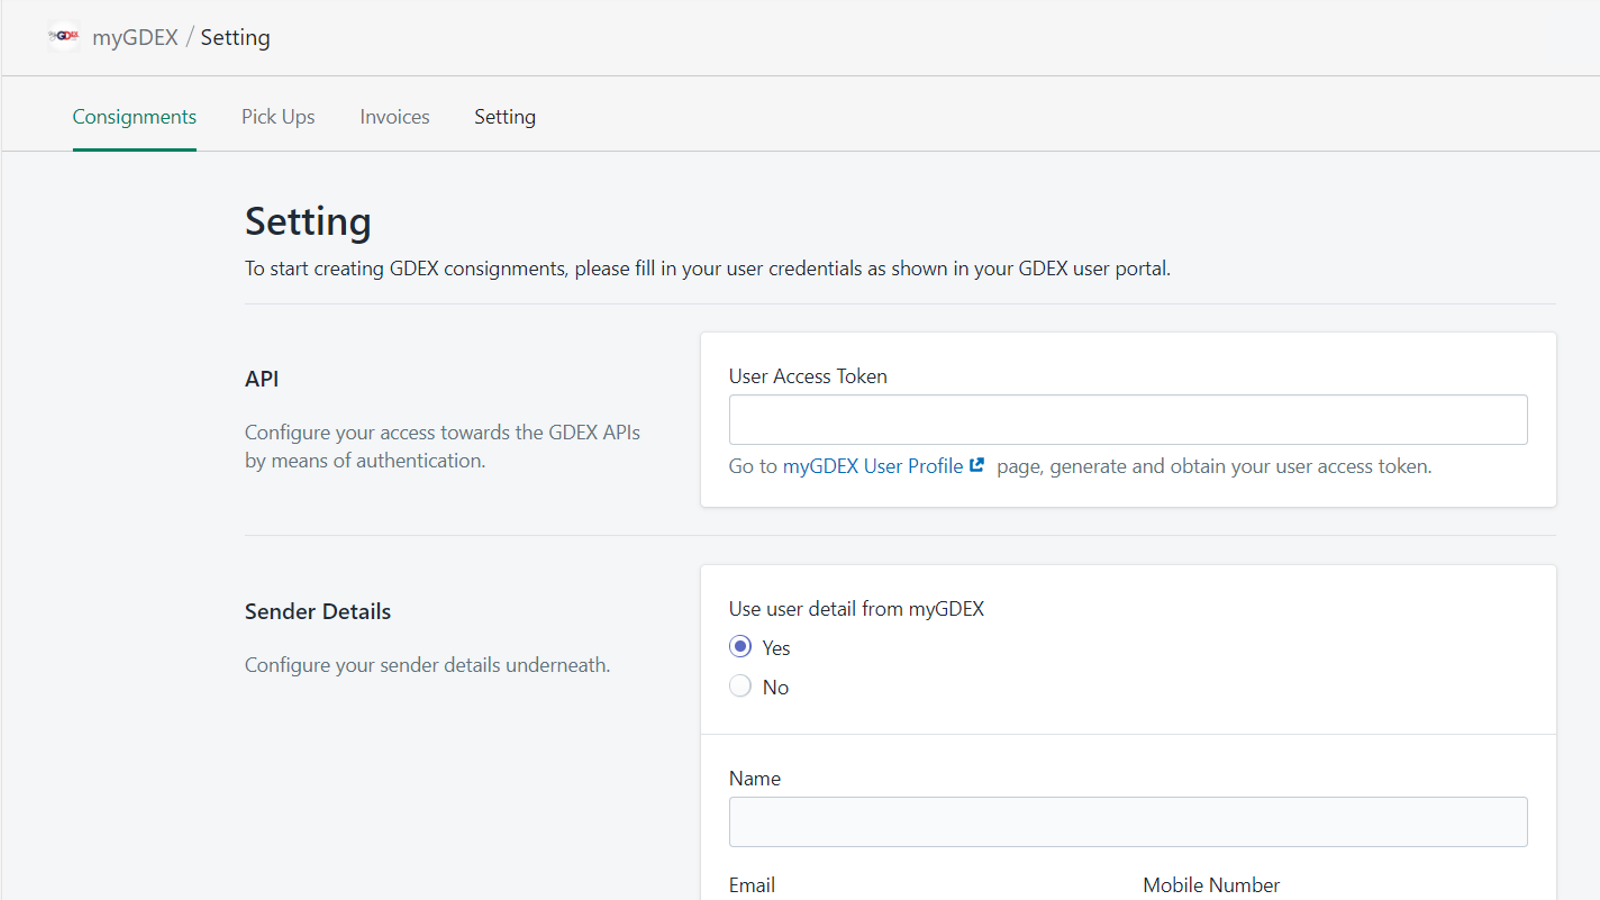
Task: Click the Name field label
Action: coord(755,778)
